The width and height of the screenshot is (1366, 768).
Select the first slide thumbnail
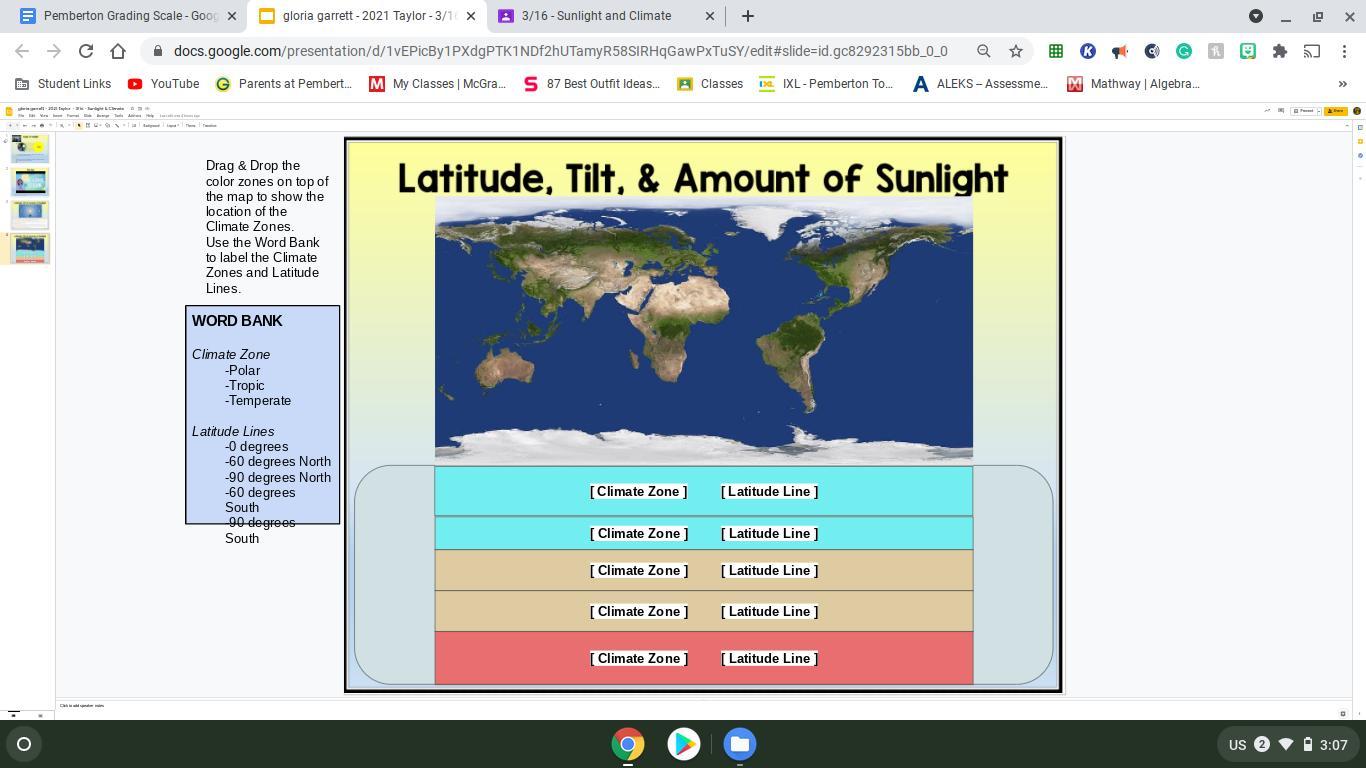coord(30,148)
